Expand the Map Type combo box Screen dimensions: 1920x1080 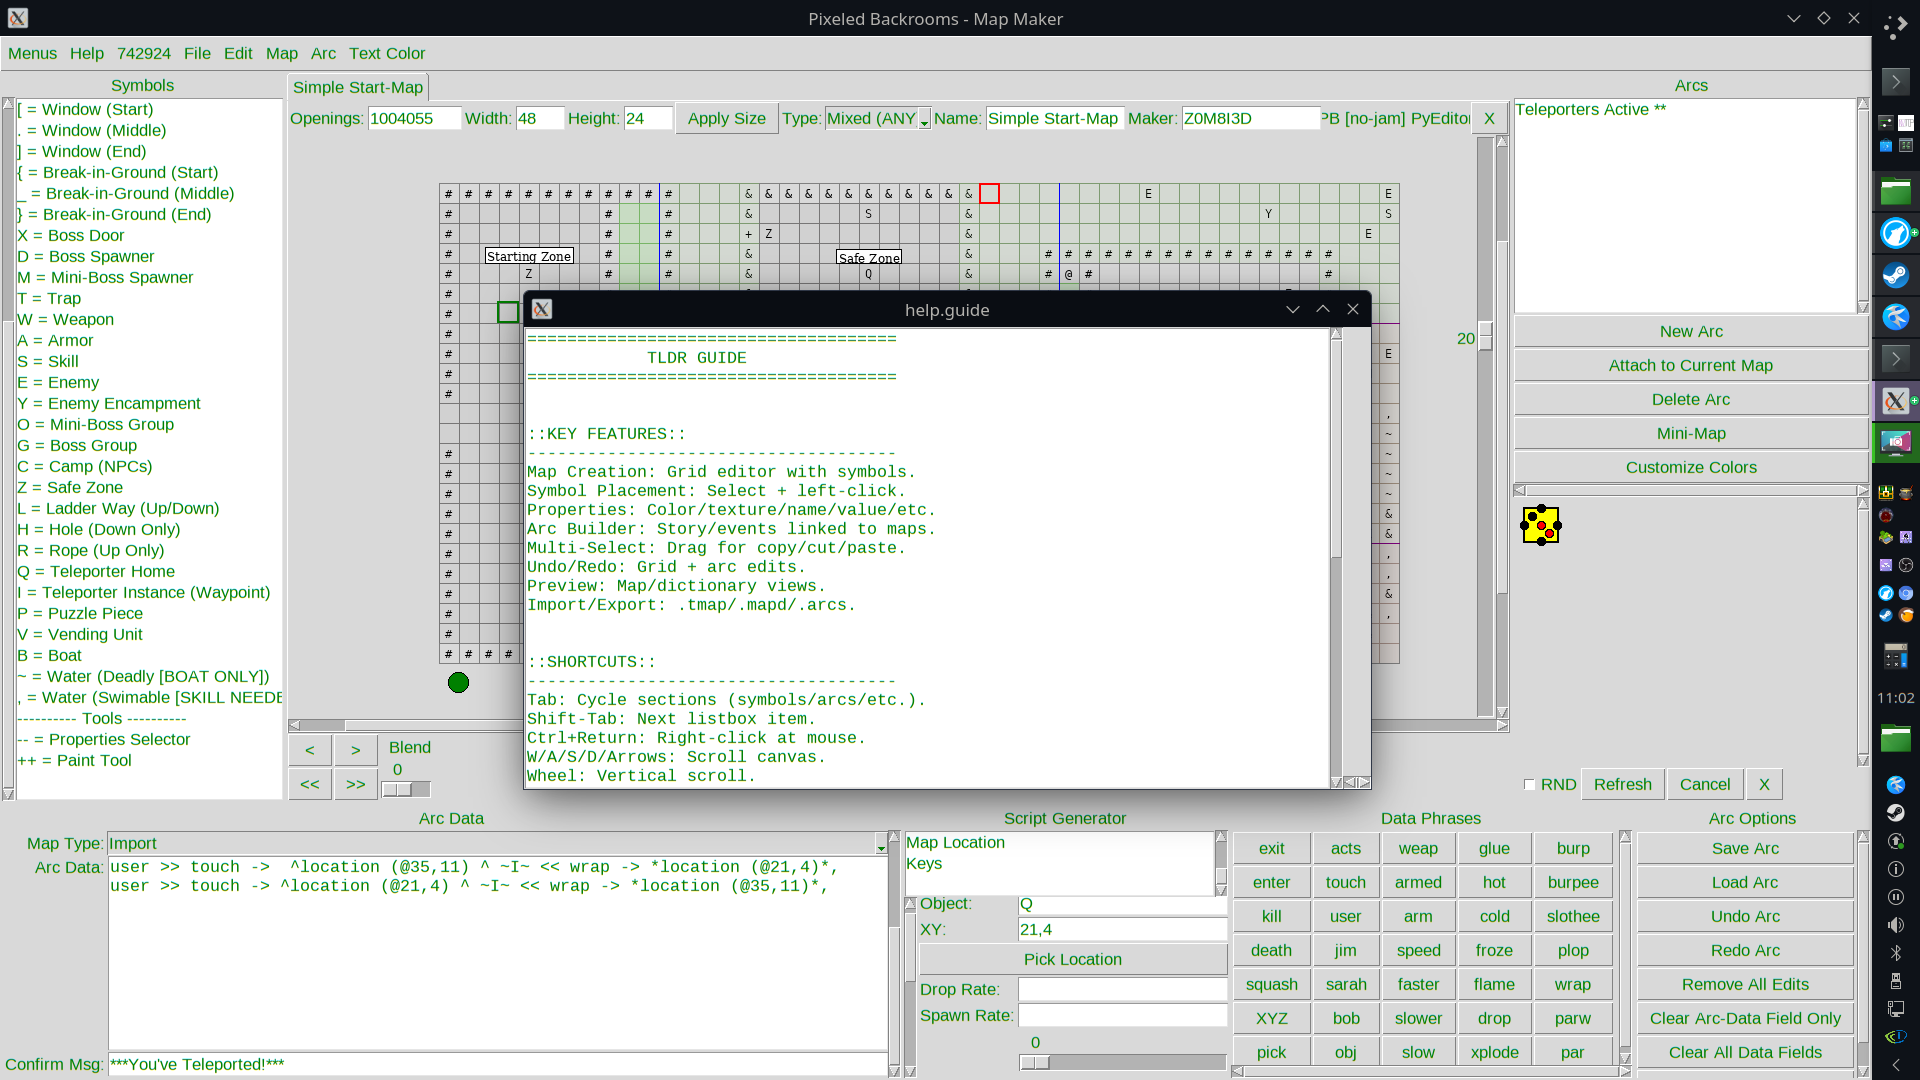(x=881, y=844)
